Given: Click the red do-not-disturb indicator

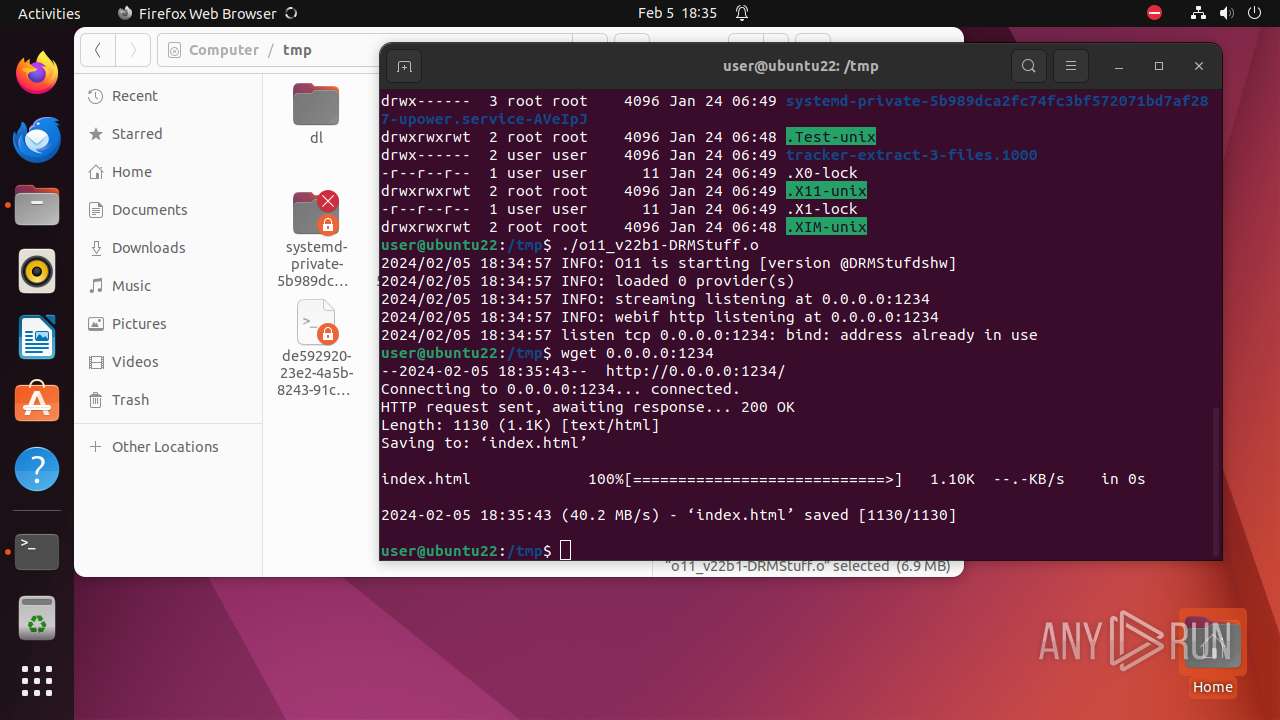Looking at the screenshot, I should [1154, 13].
